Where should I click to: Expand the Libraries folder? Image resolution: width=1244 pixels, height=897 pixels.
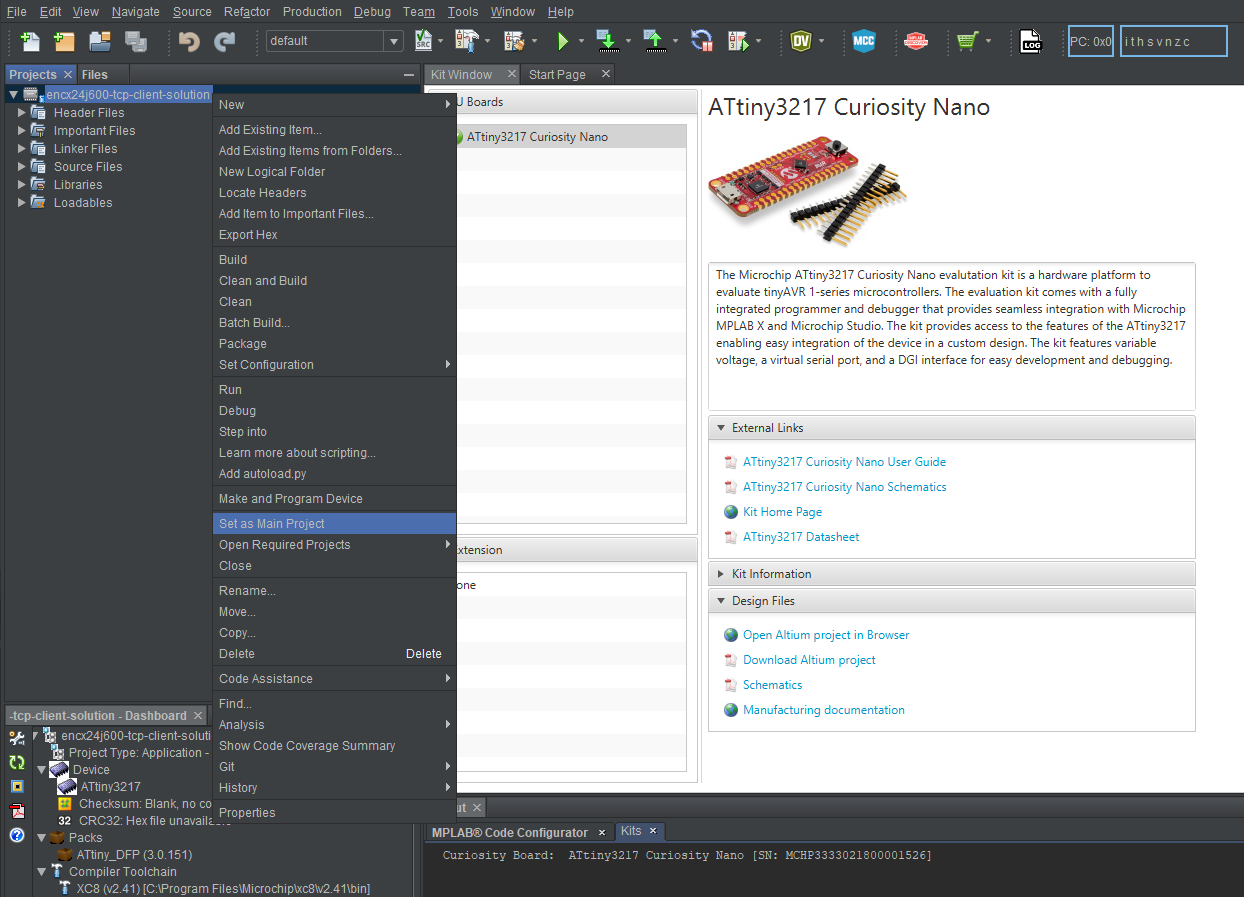[22, 185]
